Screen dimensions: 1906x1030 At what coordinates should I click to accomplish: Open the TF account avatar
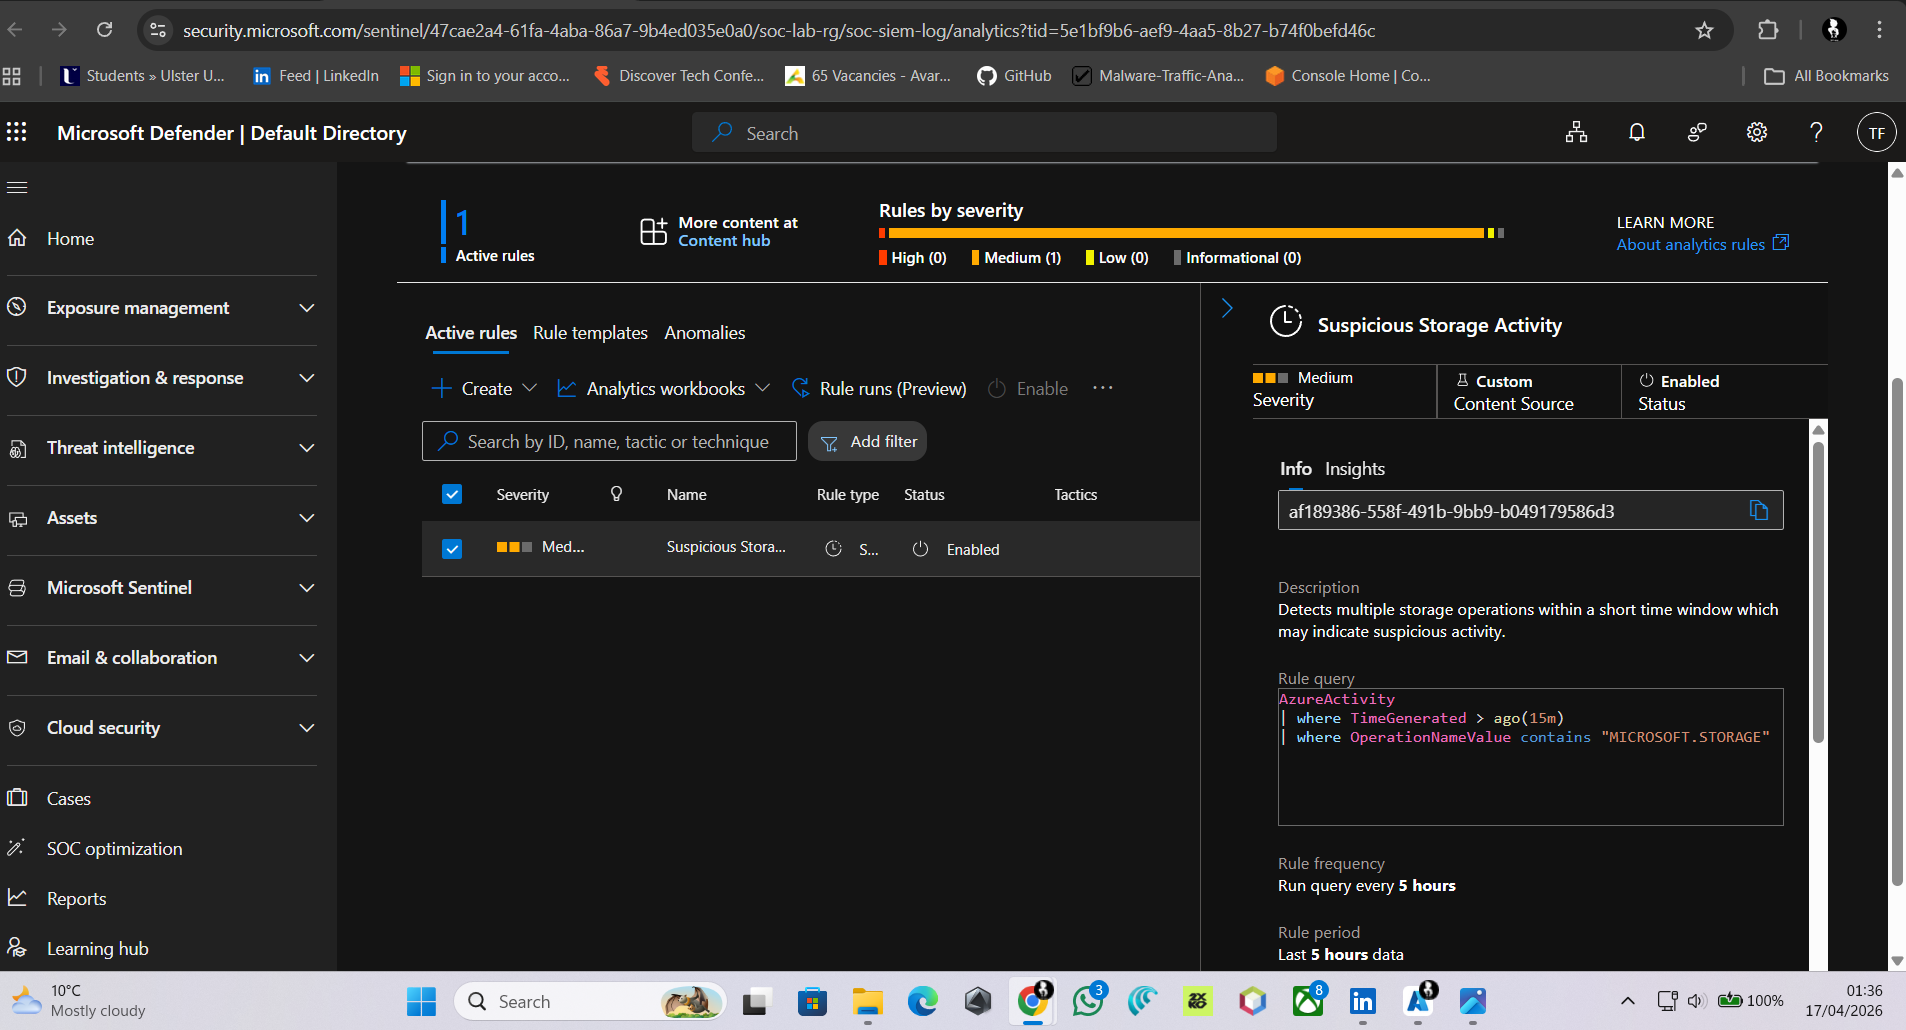[1876, 132]
